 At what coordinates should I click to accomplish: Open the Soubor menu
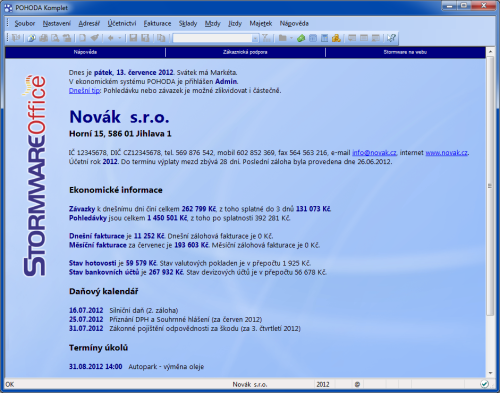(25, 23)
